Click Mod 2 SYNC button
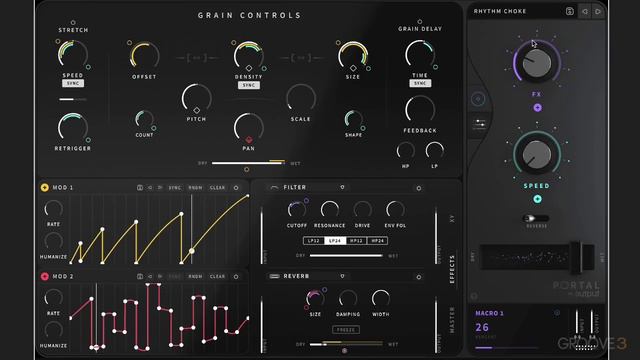The image size is (640, 360). pyautogui.click(x=175, y=276)
